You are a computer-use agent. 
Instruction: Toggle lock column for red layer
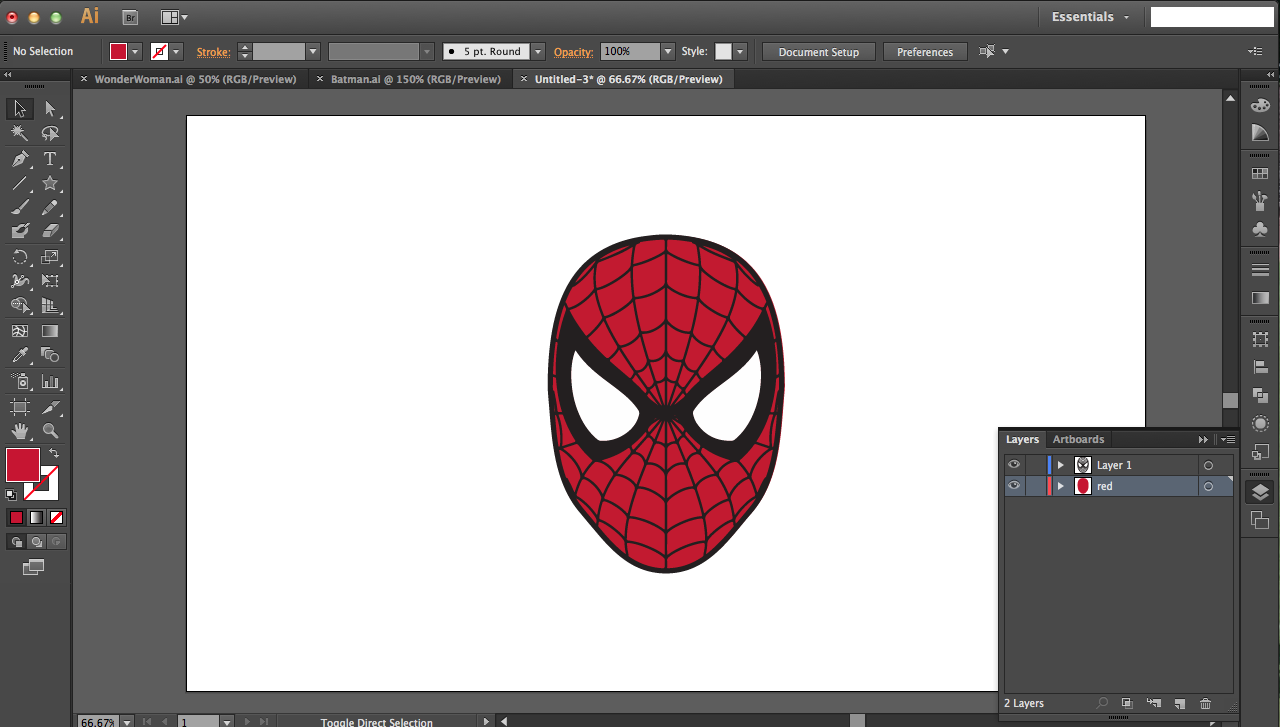pyautogui.click(x=1034, y=486)
